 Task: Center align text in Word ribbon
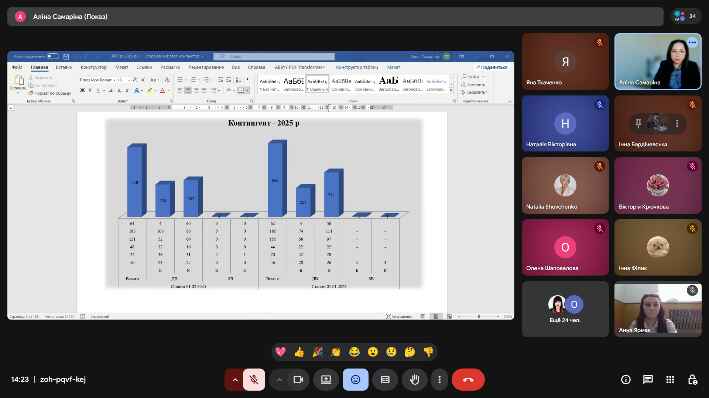188,90
